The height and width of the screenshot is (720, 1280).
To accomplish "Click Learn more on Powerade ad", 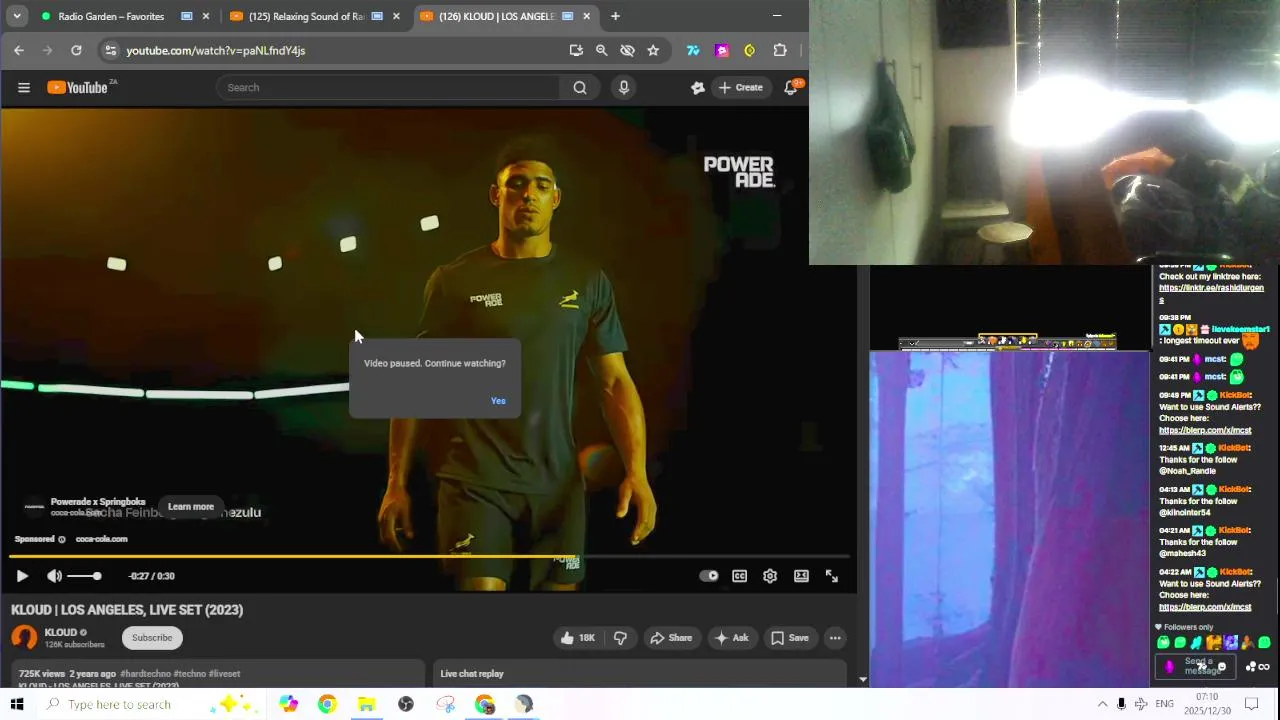I will coord(190,506).
